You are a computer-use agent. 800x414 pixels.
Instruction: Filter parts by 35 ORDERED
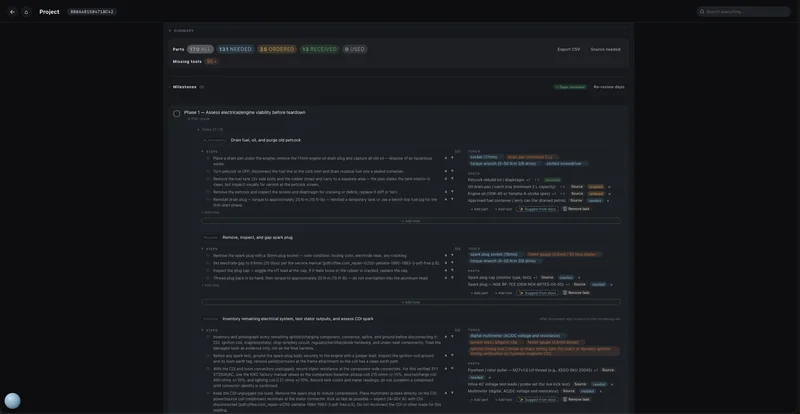[277, 49]
